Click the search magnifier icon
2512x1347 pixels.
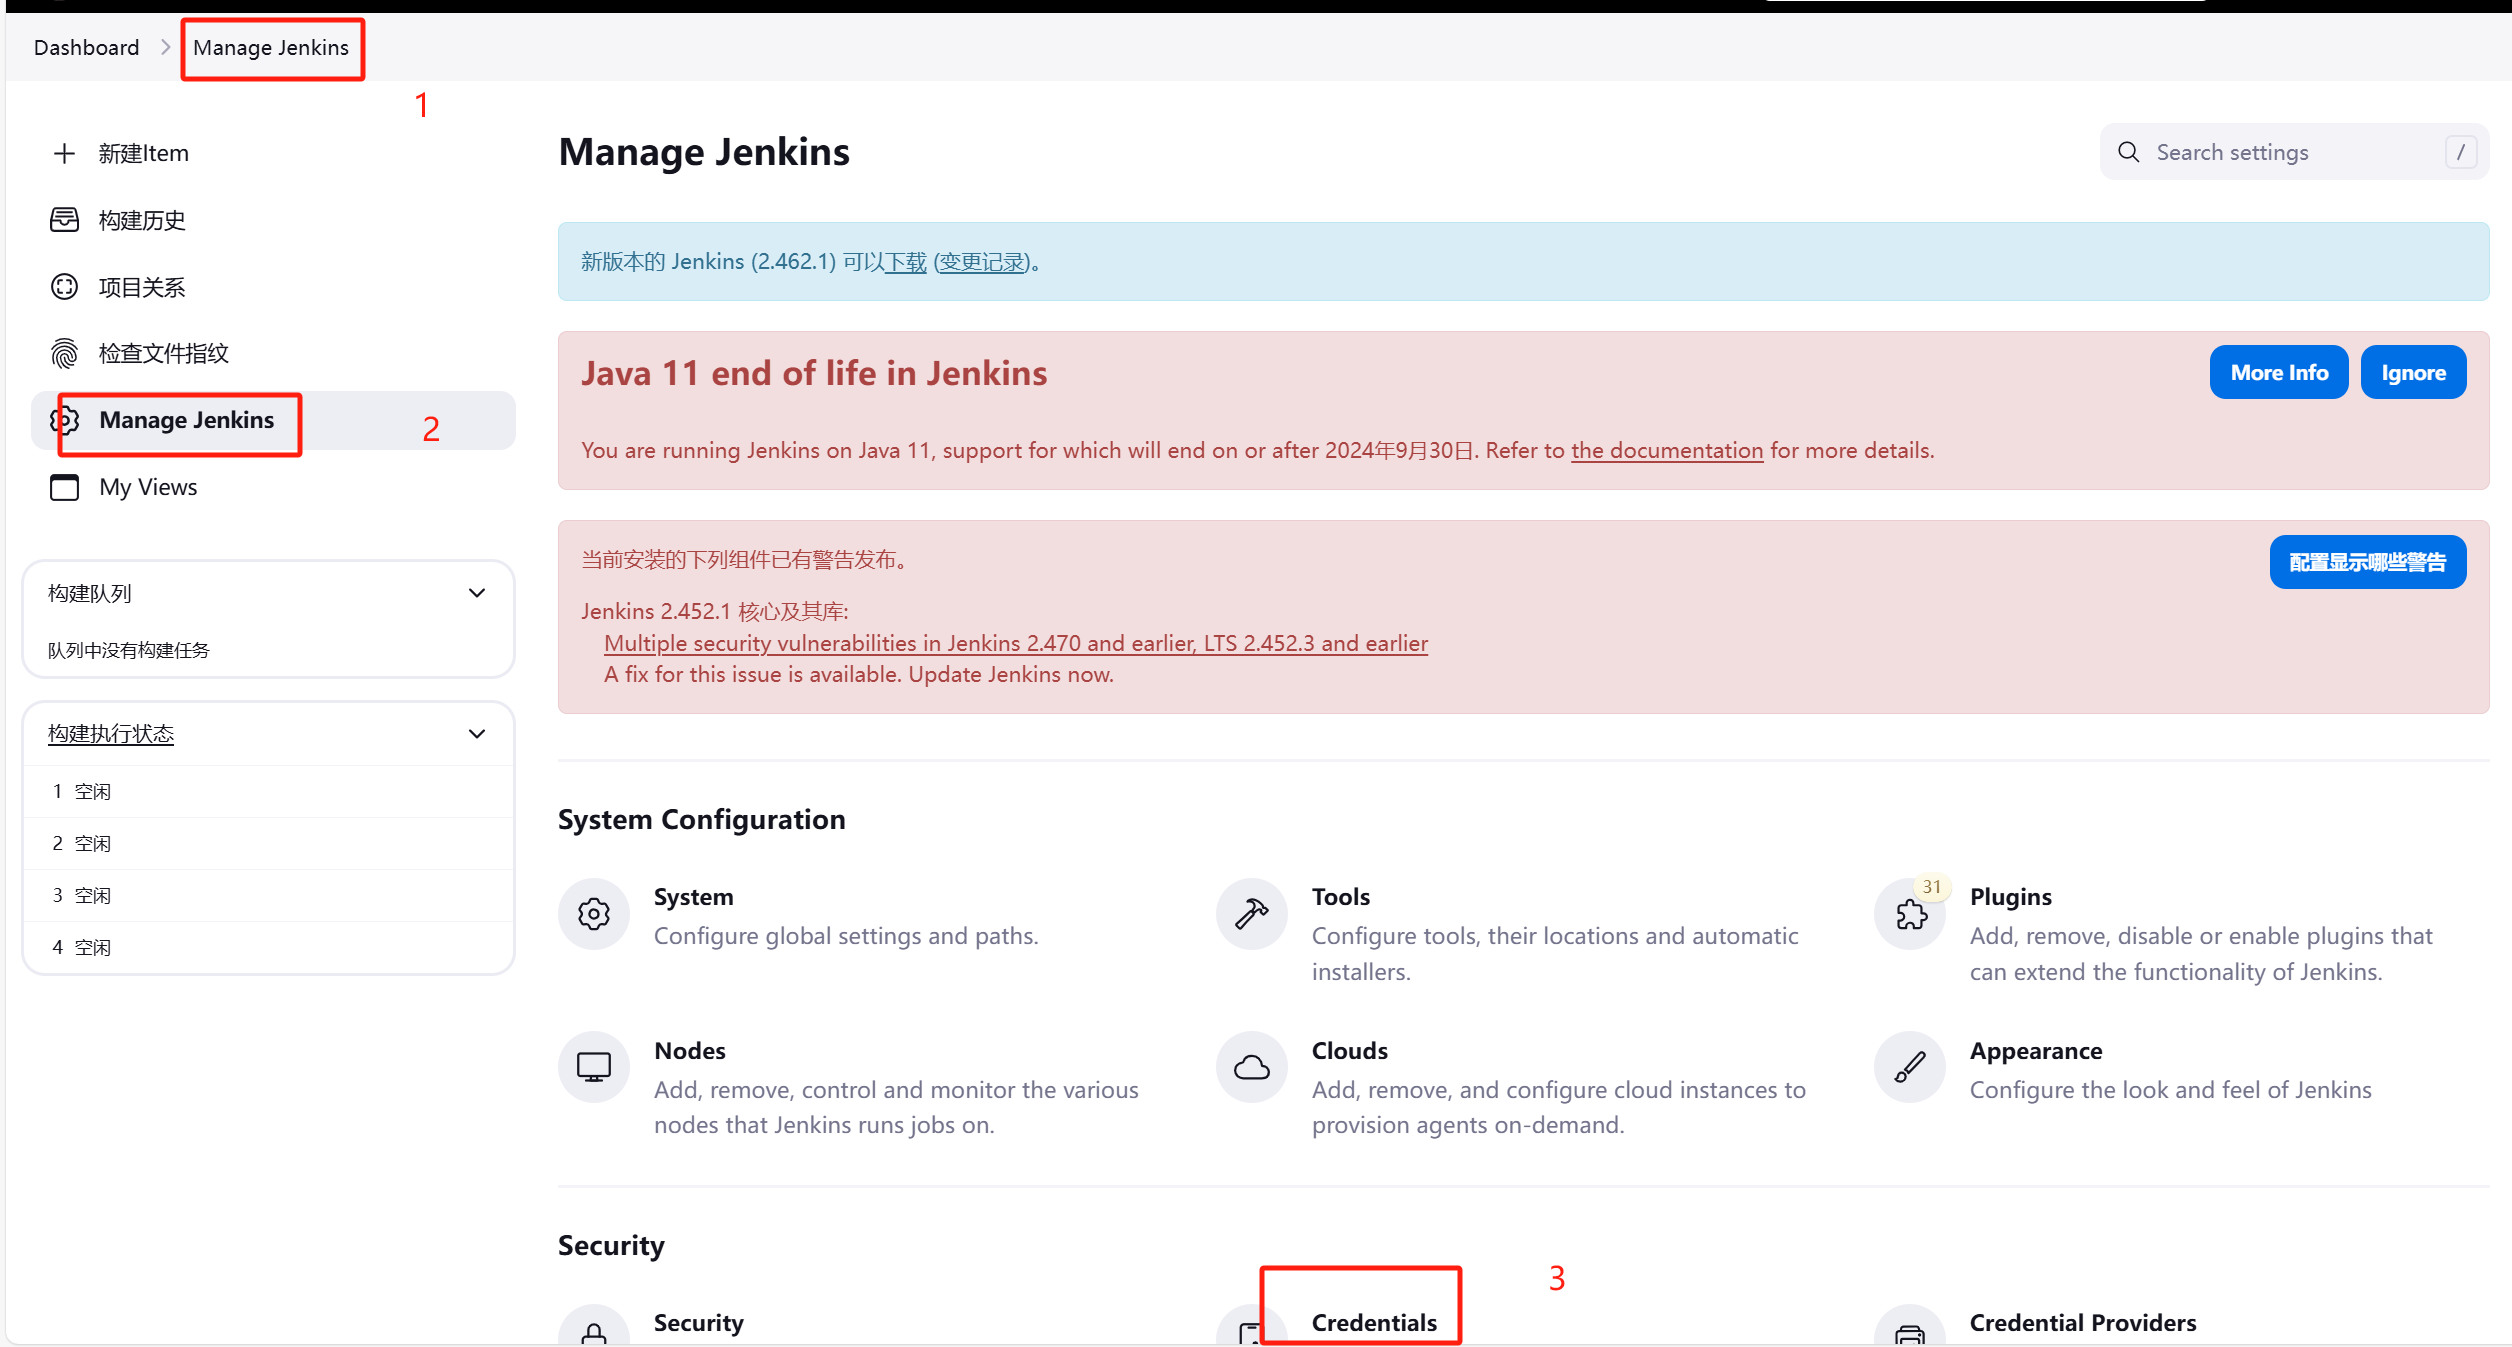(x=2129, y=152)
